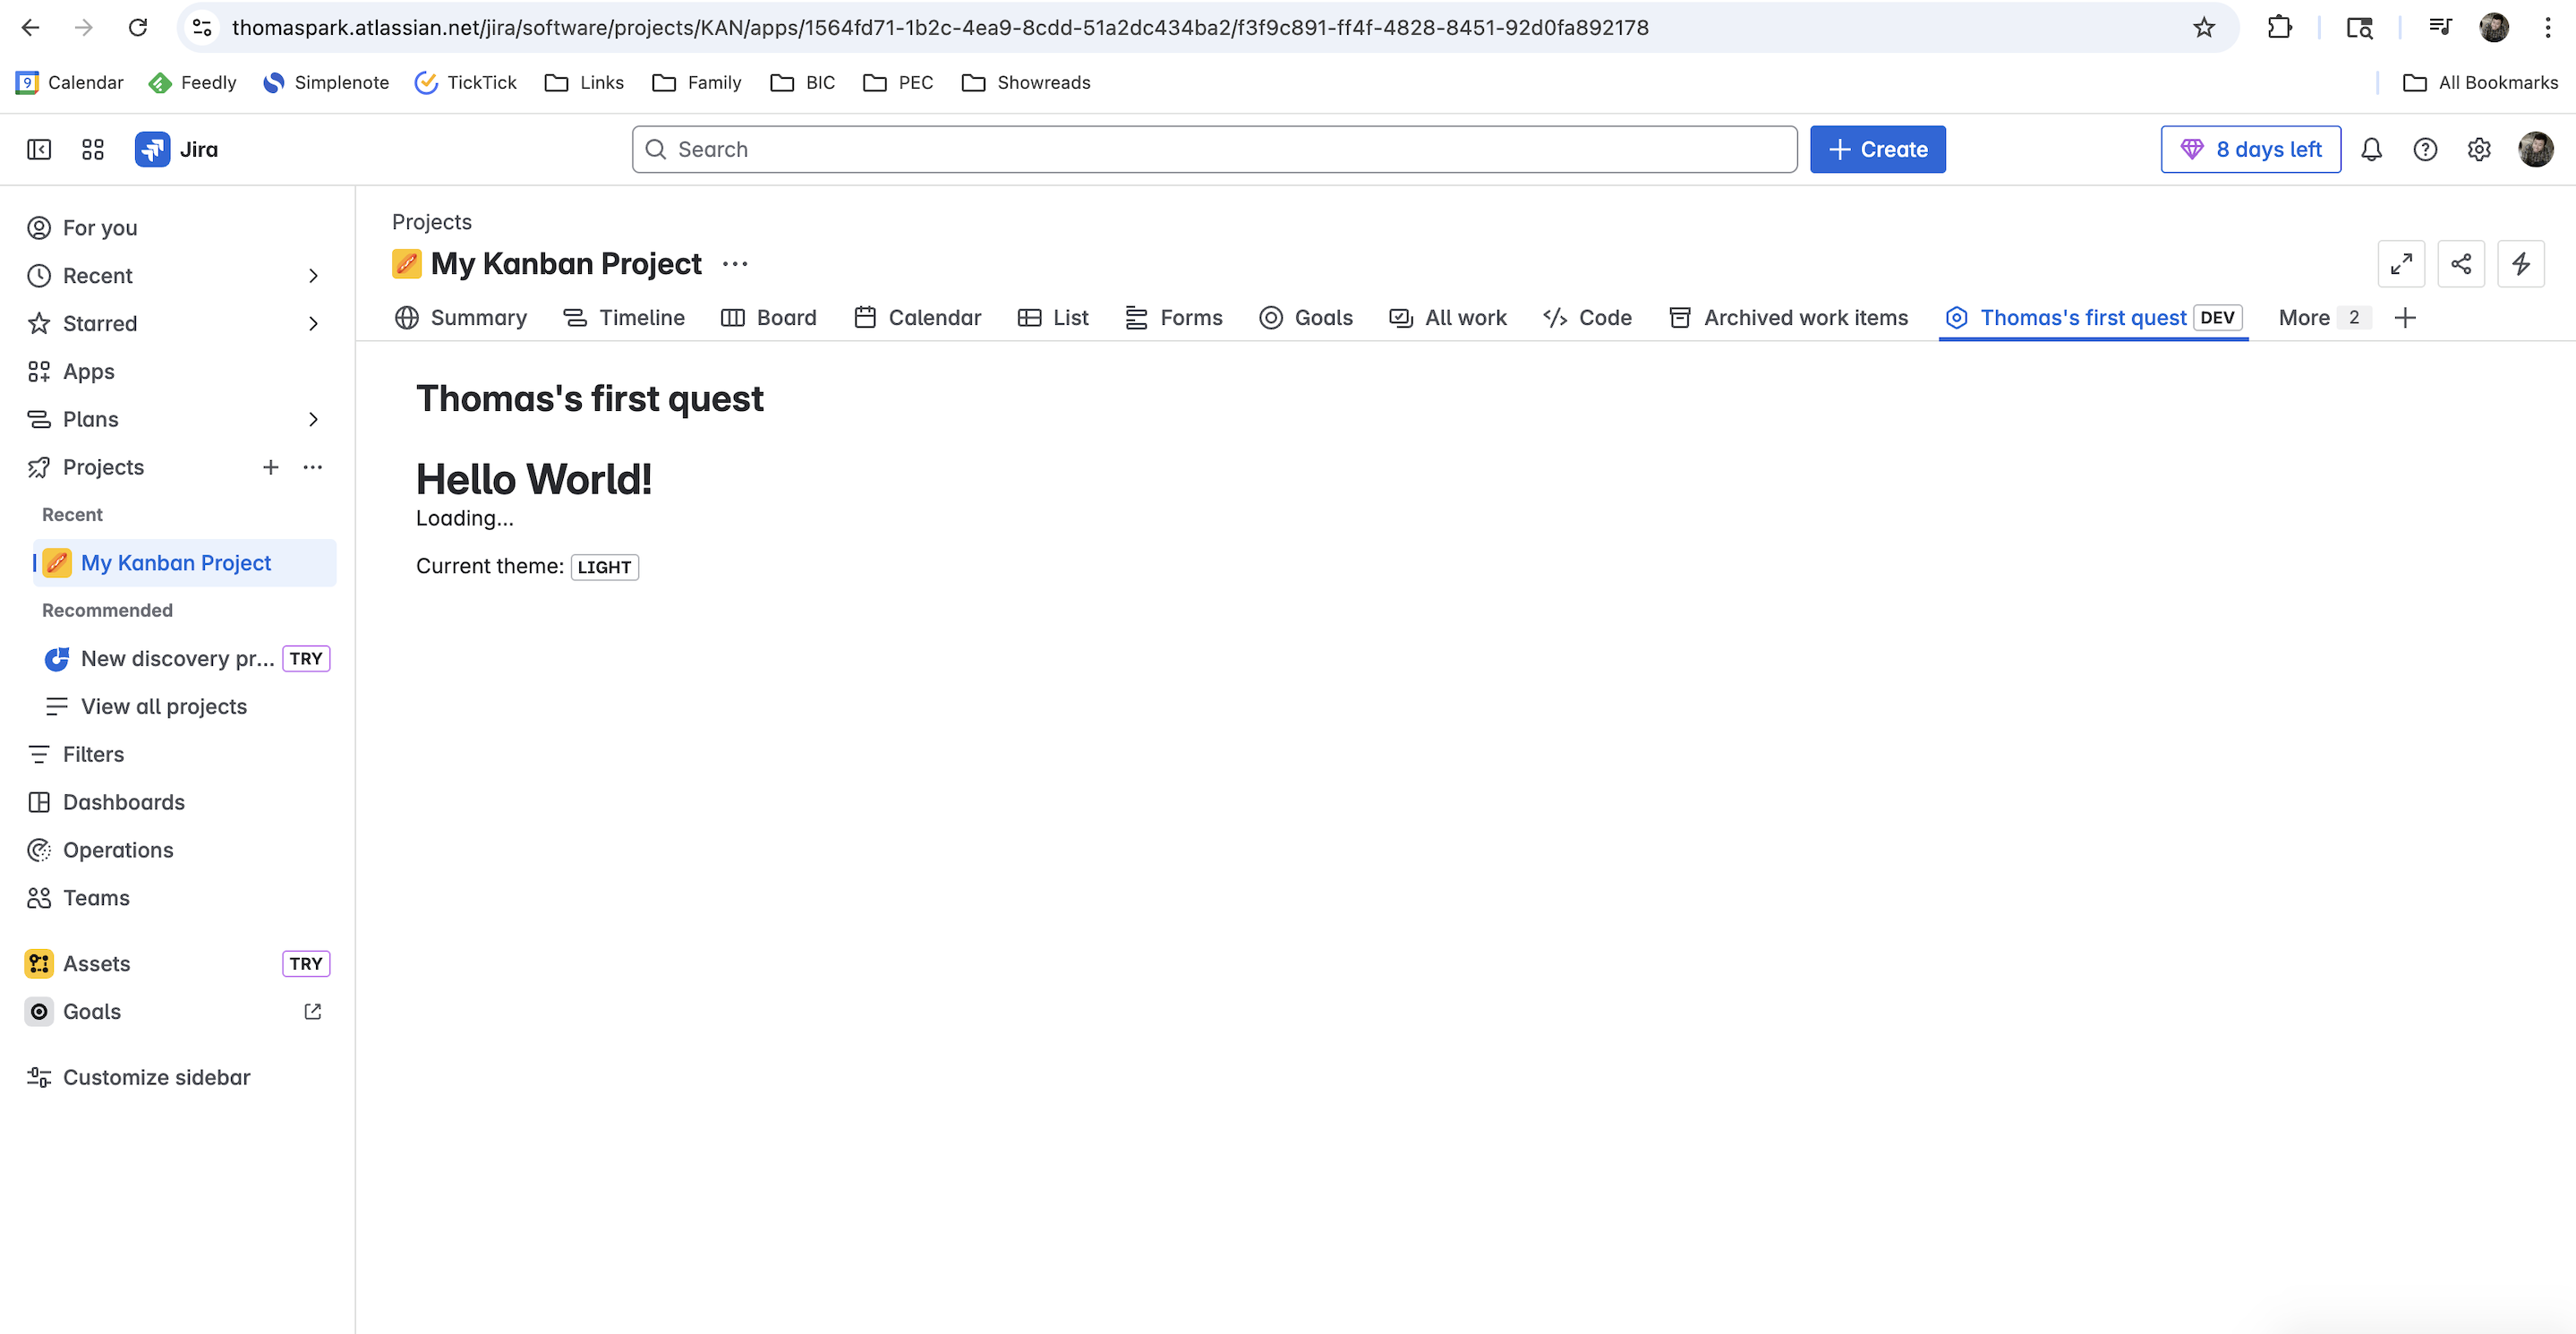Open View all projects link
The height and width of the screenshot is (1334, 2576).
(164, 706)
